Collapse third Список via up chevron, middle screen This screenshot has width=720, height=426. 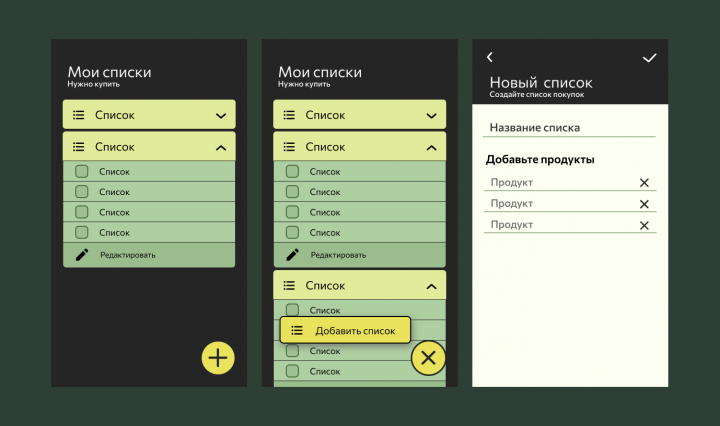[x=431, y=286]
